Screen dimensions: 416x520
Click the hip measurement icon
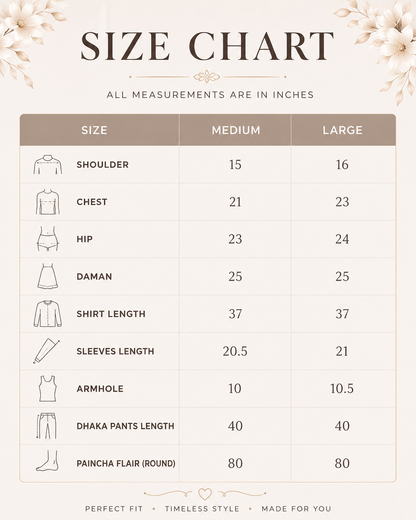tap(48, 239)
